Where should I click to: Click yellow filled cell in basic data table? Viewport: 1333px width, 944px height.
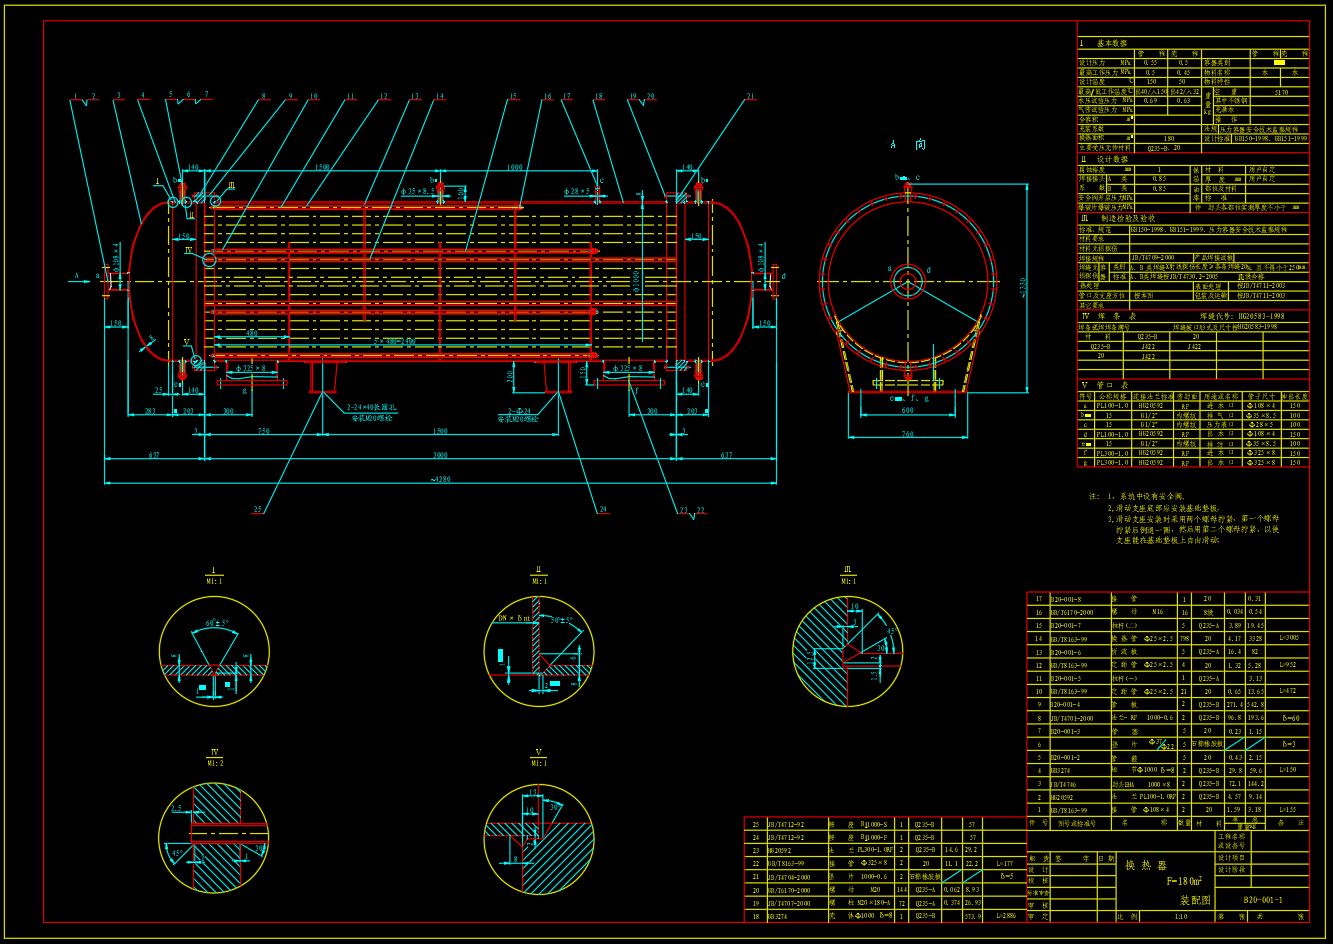click(x=1279, y=62)
